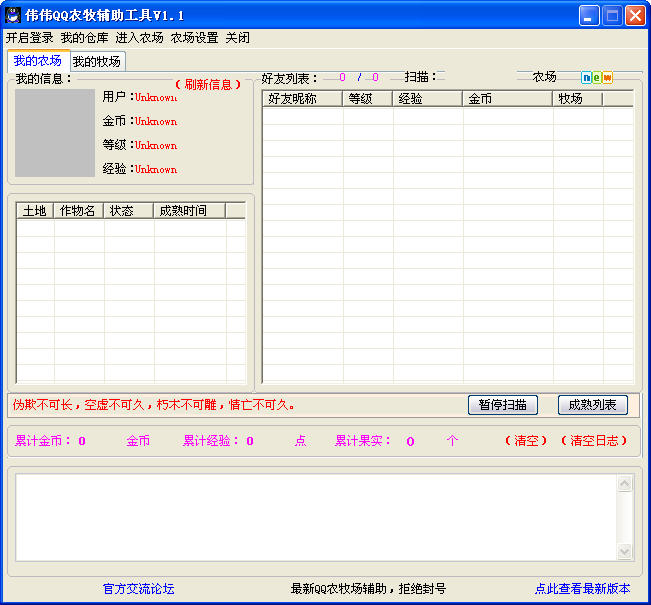Screen dimensions: 651x605
Task: Click the 状态 column header
Action: (128, 211)
